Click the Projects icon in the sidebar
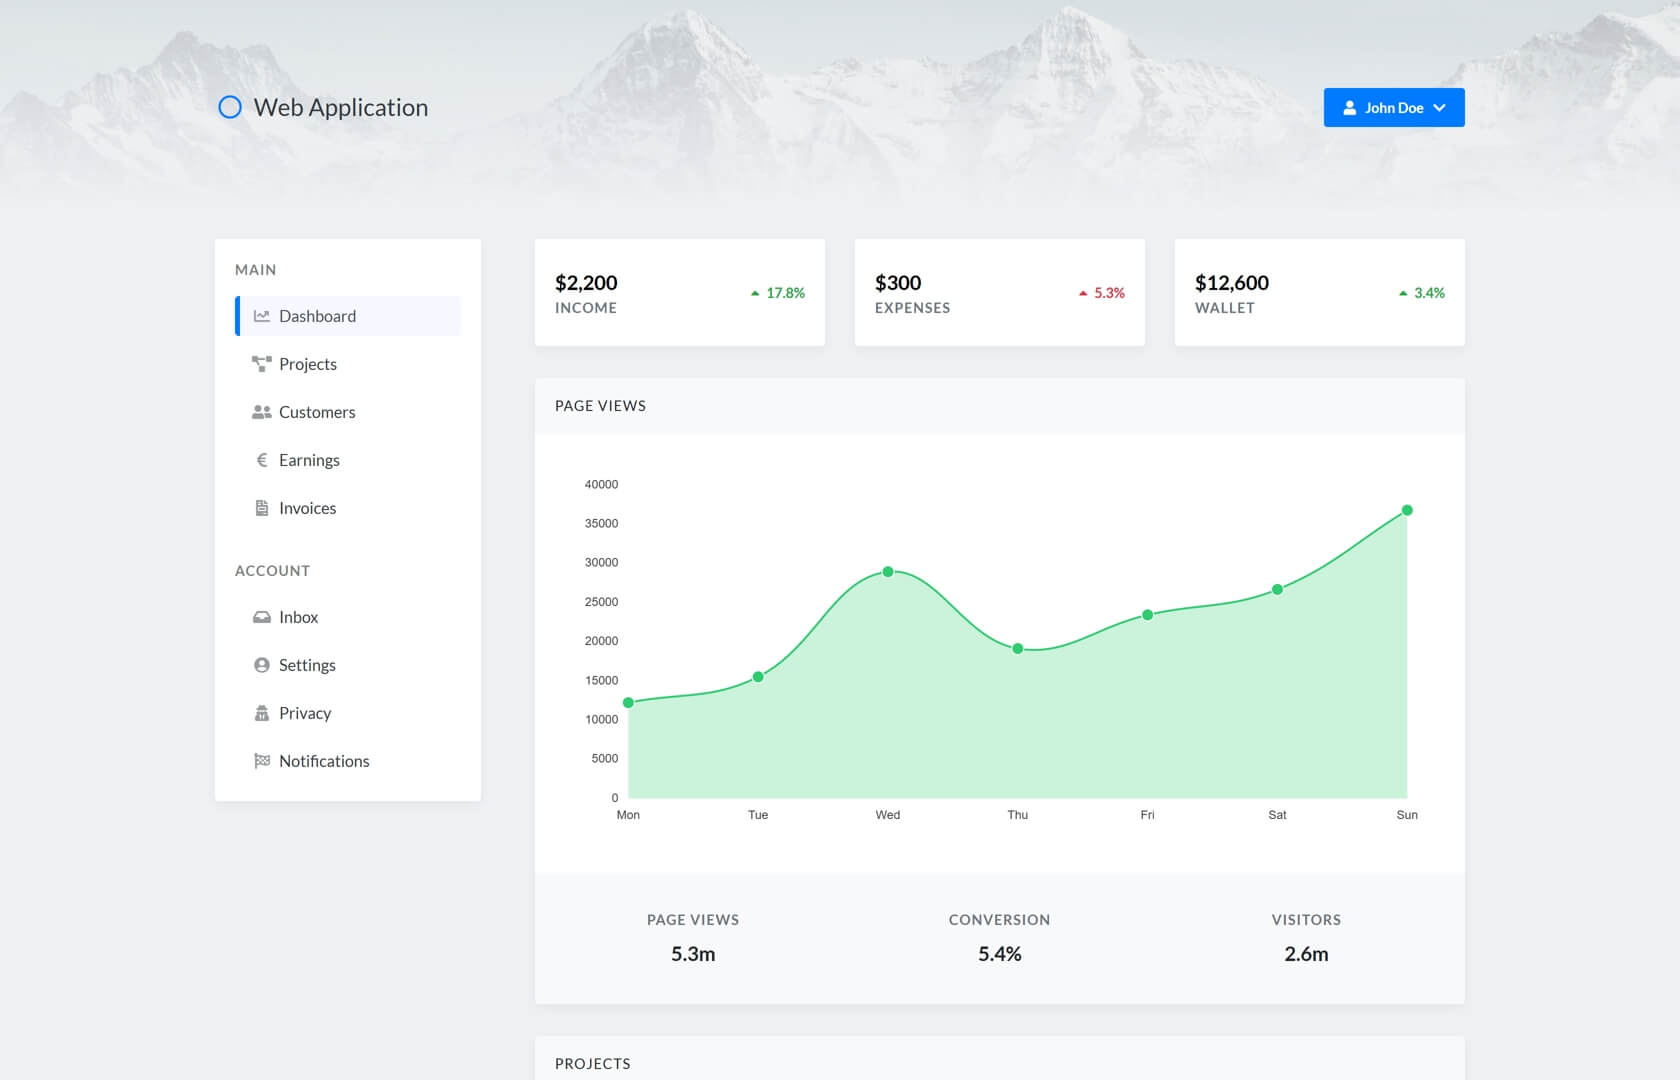The height and width of the screenshot is (1080, 1680). (261, 363)
